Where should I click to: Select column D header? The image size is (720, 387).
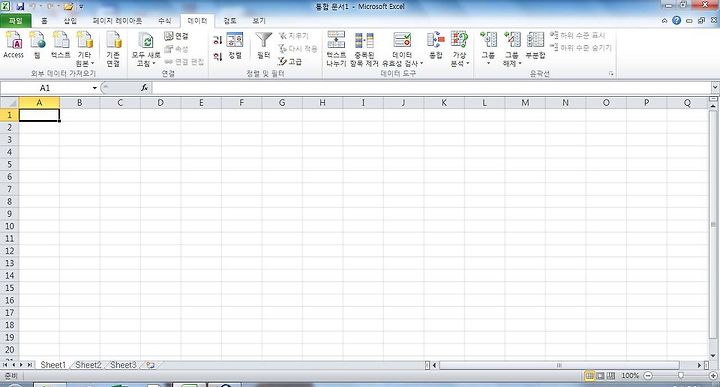[160, 103]
